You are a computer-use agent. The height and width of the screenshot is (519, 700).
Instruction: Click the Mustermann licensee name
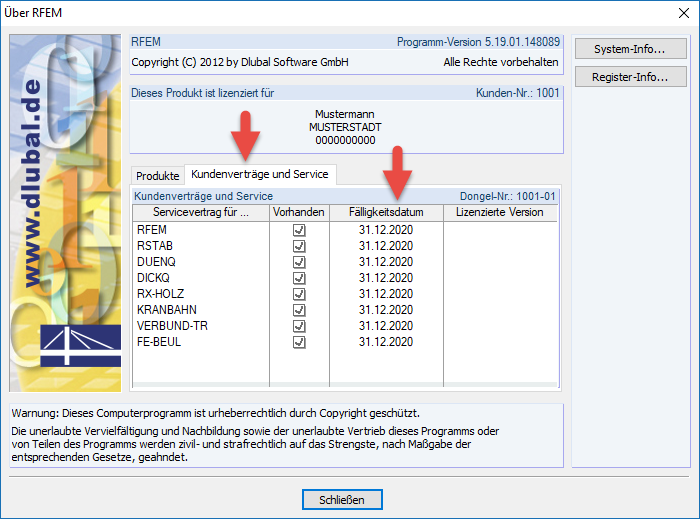(x=345, y=114)
